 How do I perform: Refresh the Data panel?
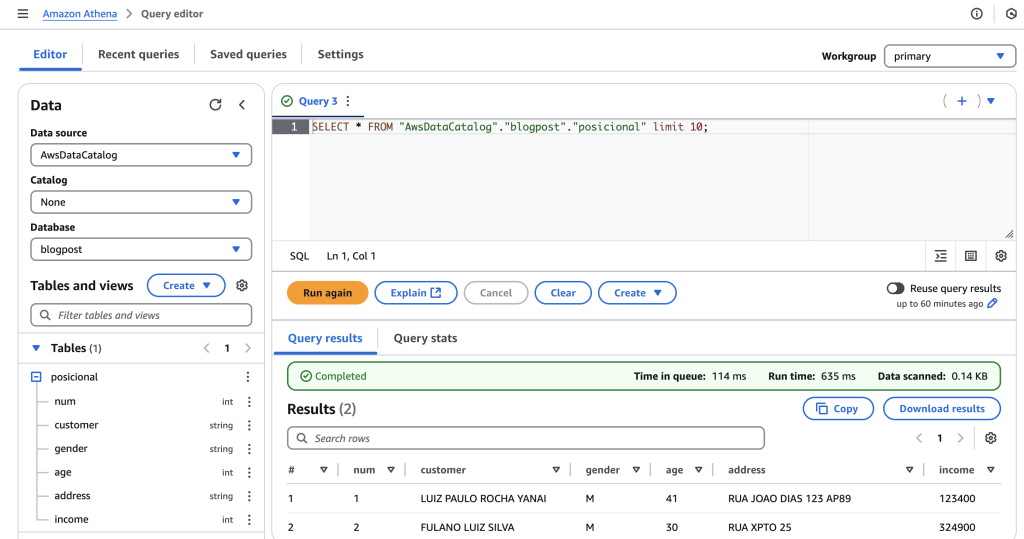click(x=216, y=105)
